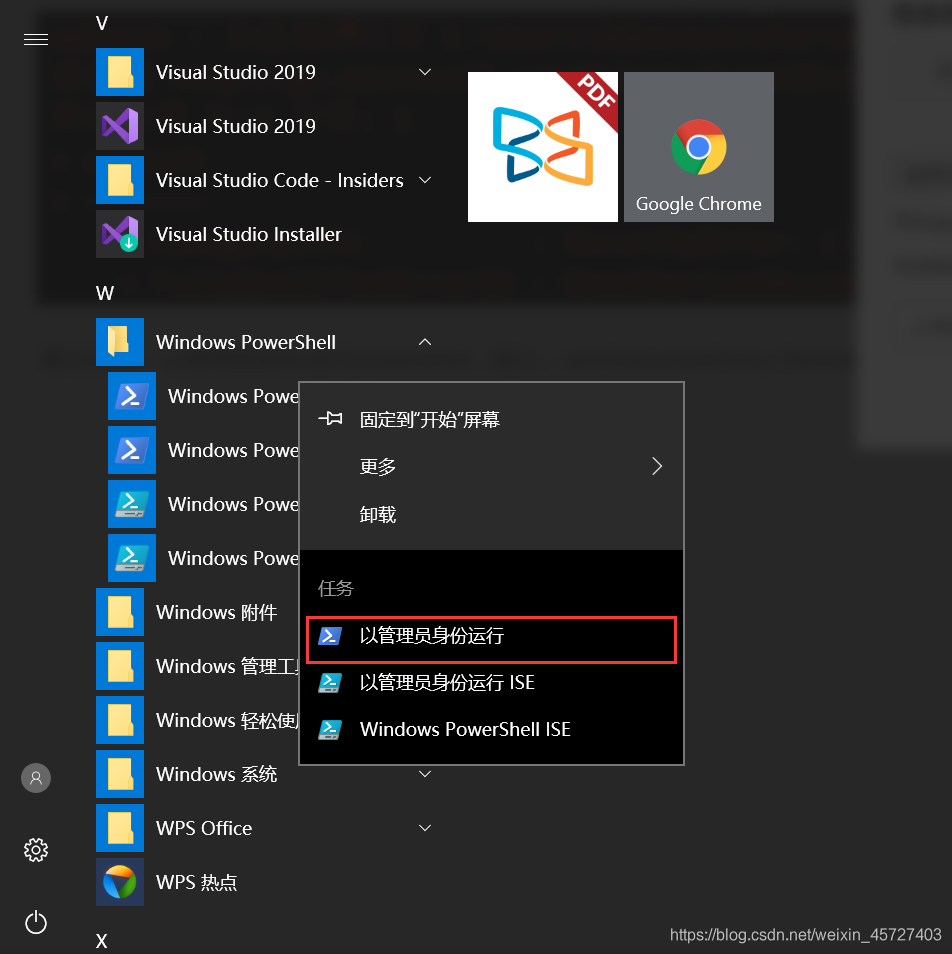Collapse the Windows PowerShell group chevron
The height and width of the screenshot is (954, 952).
425,341
